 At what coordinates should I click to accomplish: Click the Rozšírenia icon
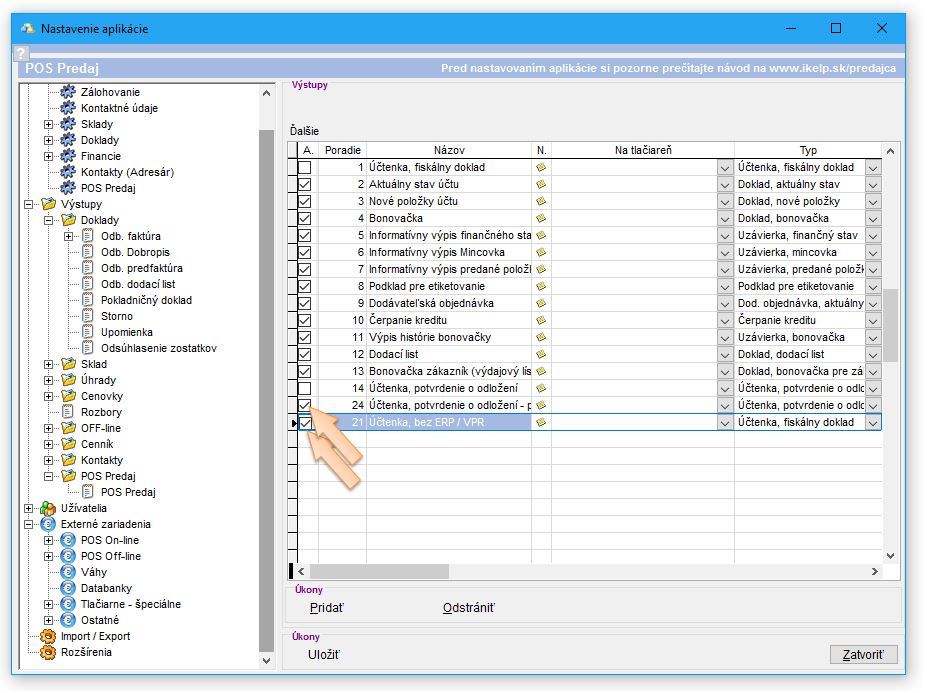(x=48, y=652)
